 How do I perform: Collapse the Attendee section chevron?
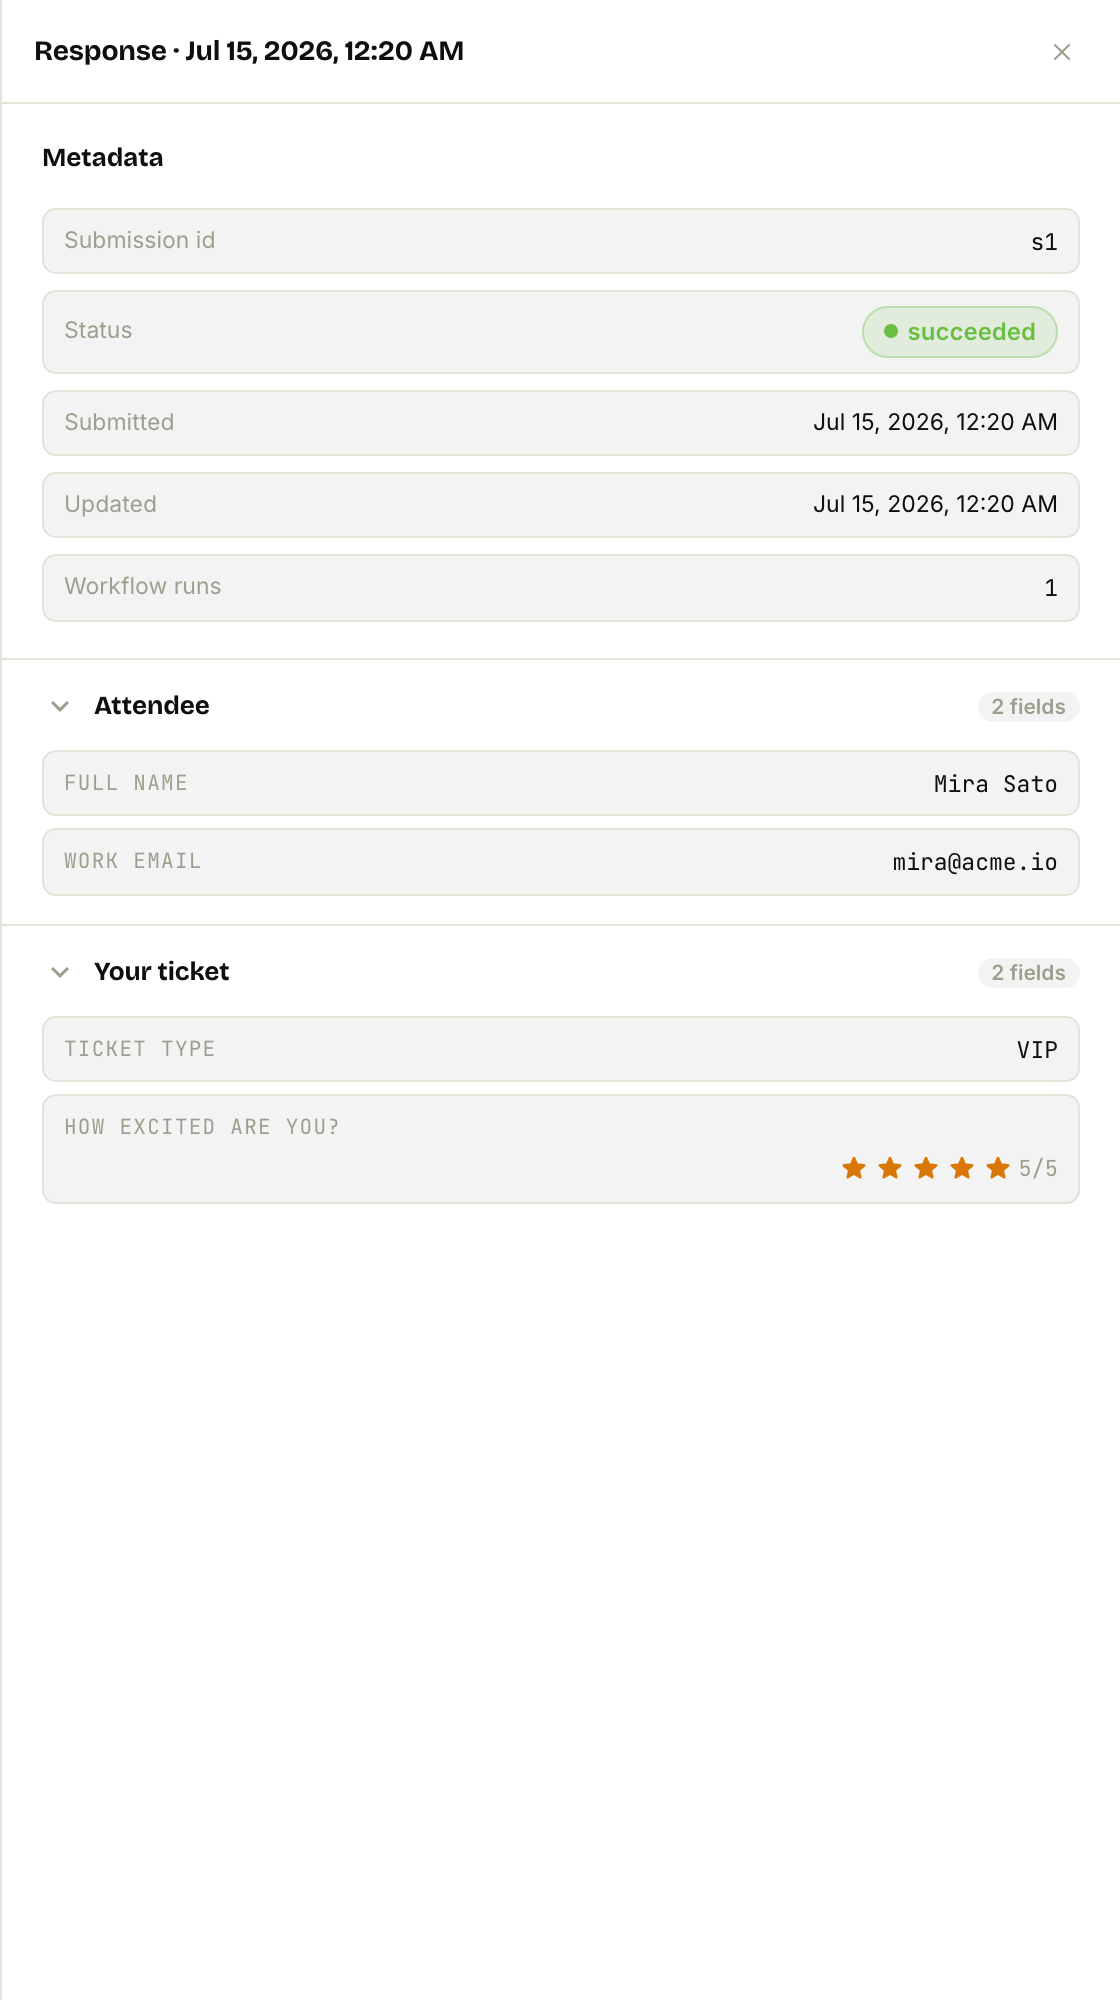click(x=60, y=706)
